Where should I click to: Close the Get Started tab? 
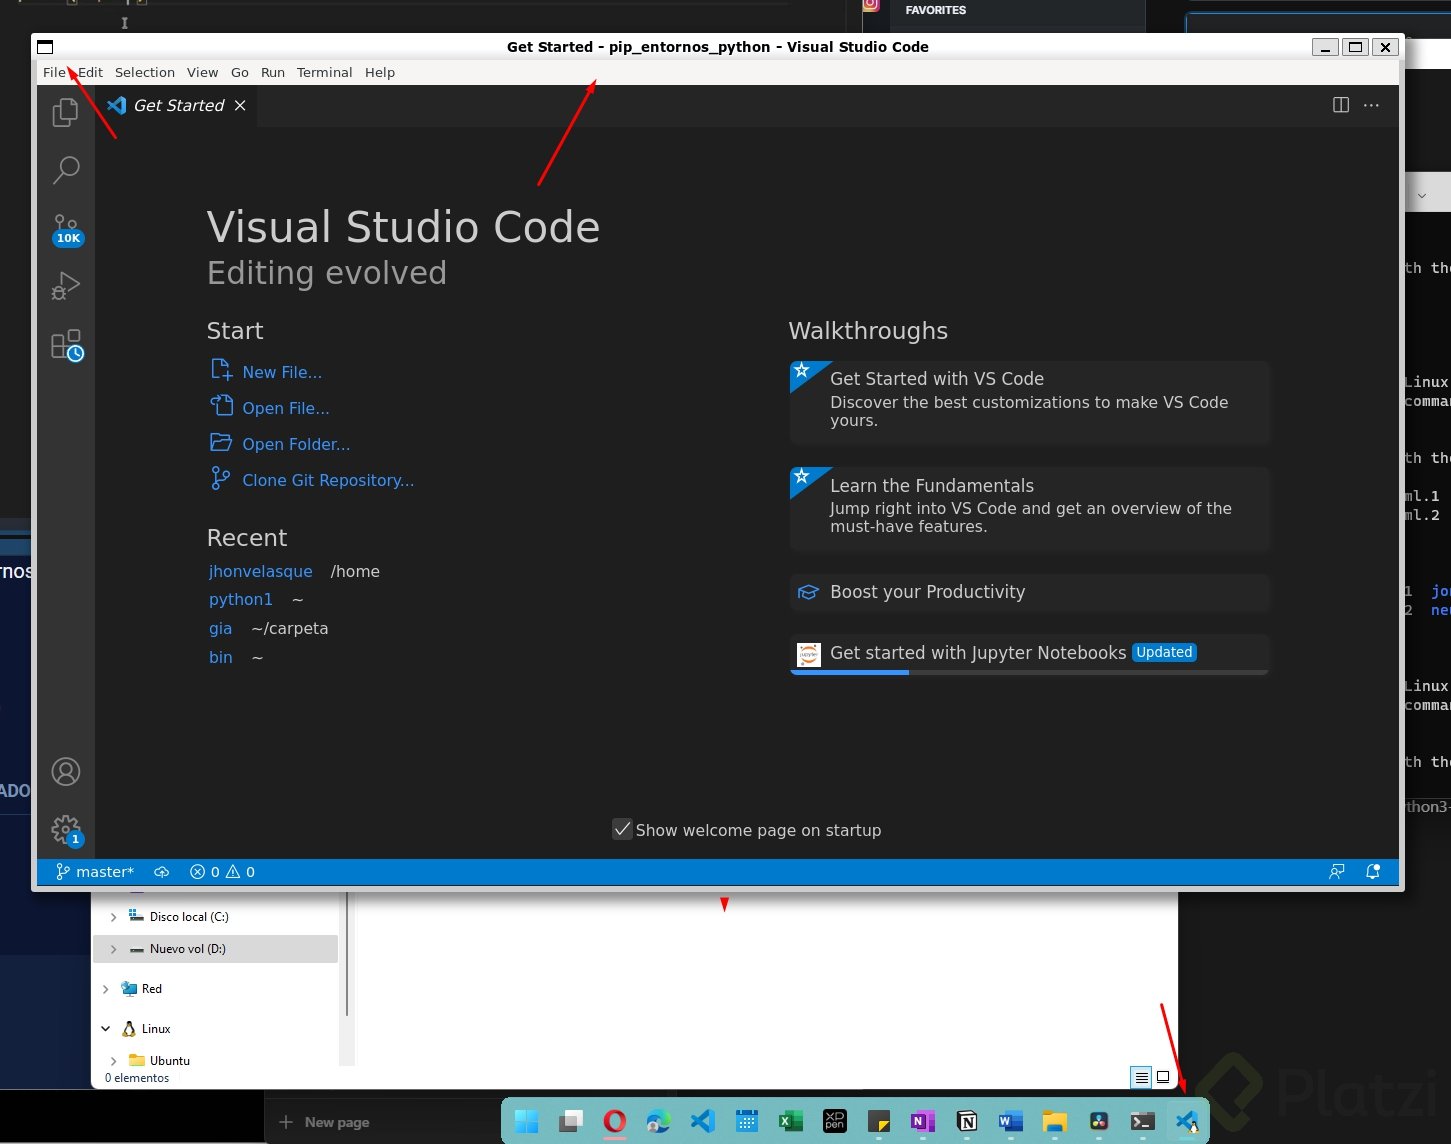pyautogui.click(x=240, y=105)
